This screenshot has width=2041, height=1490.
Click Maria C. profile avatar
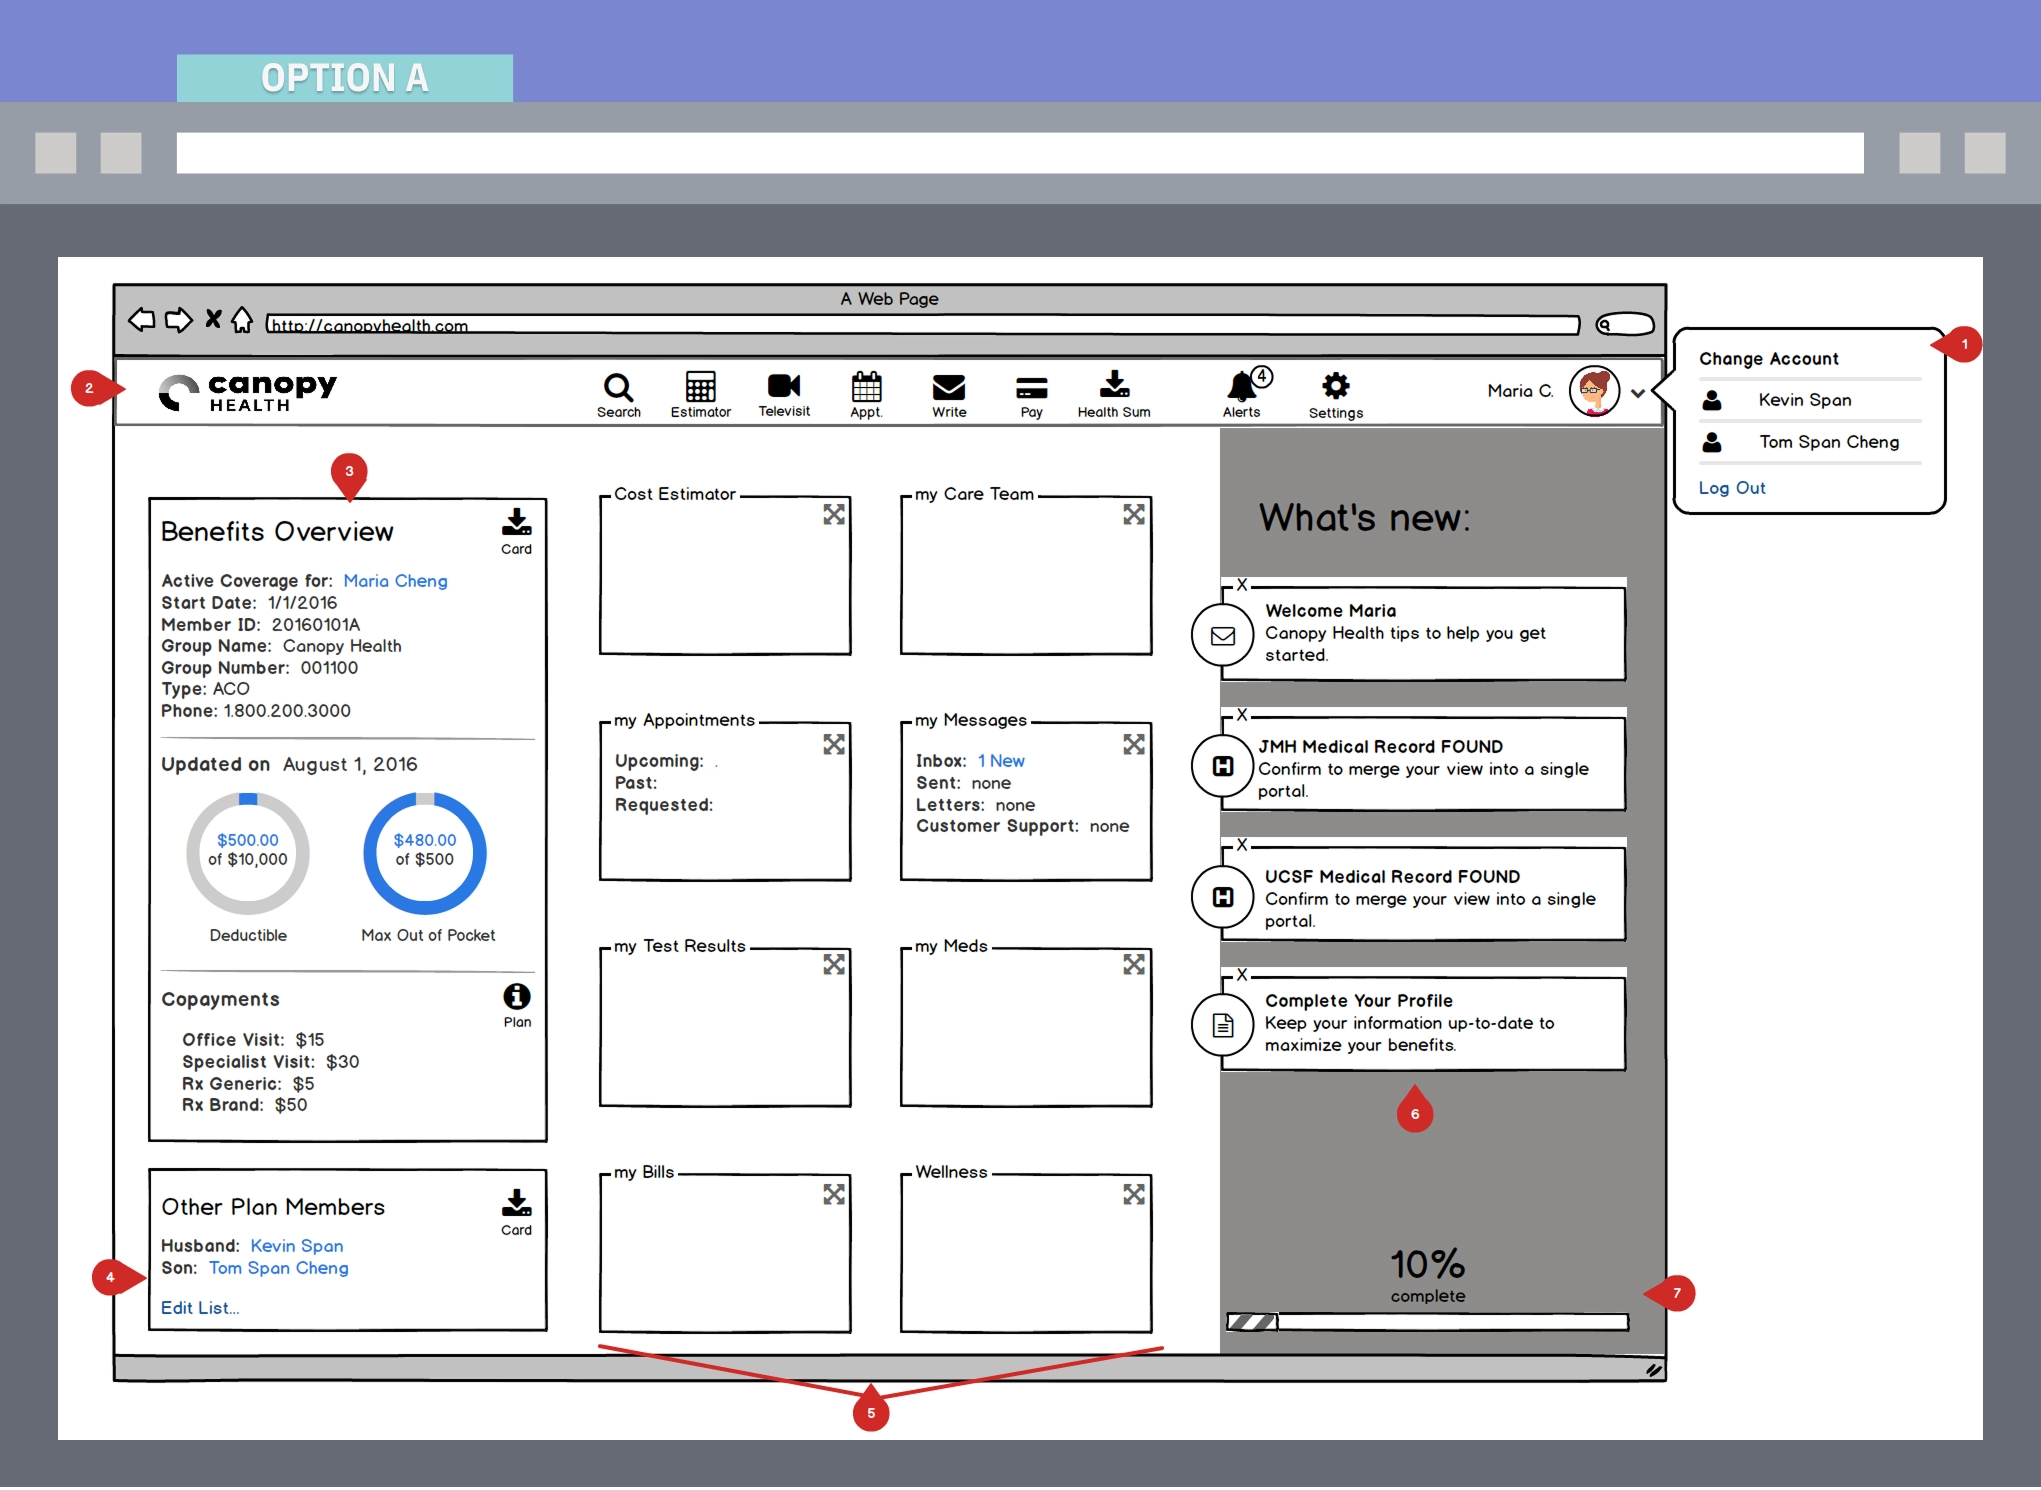pyautogui.click(x=1593, y=391)
